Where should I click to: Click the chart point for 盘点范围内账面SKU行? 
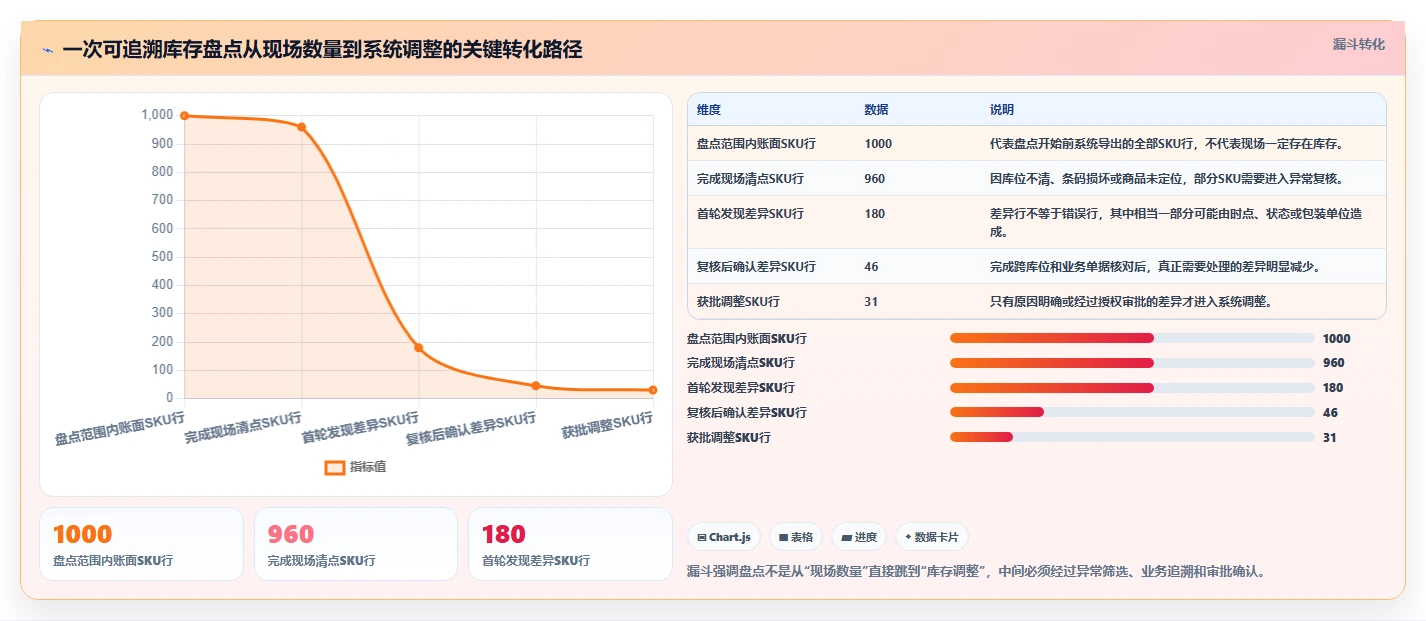pos(185,116)
